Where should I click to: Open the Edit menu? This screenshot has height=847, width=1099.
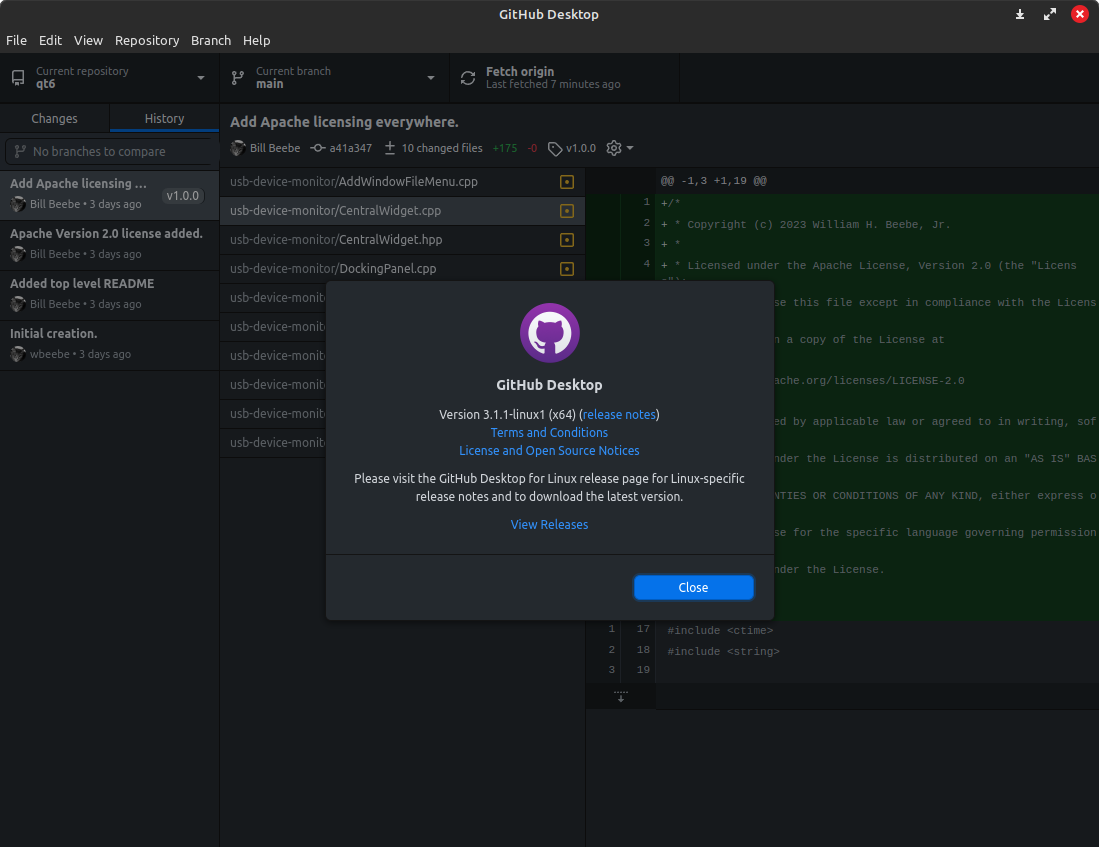click(50, 41)
